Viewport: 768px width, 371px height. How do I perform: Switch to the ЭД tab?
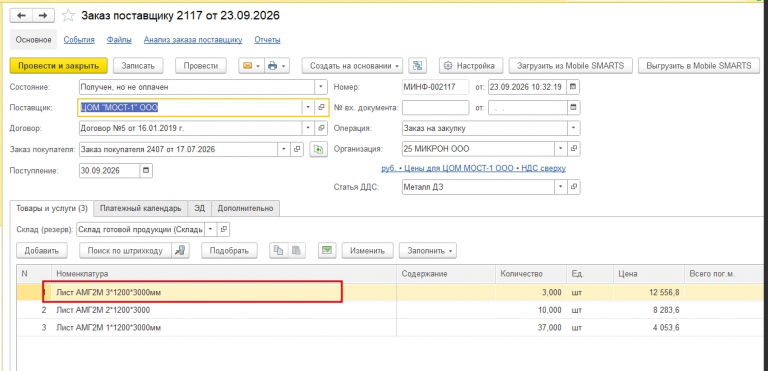point(199,208)
